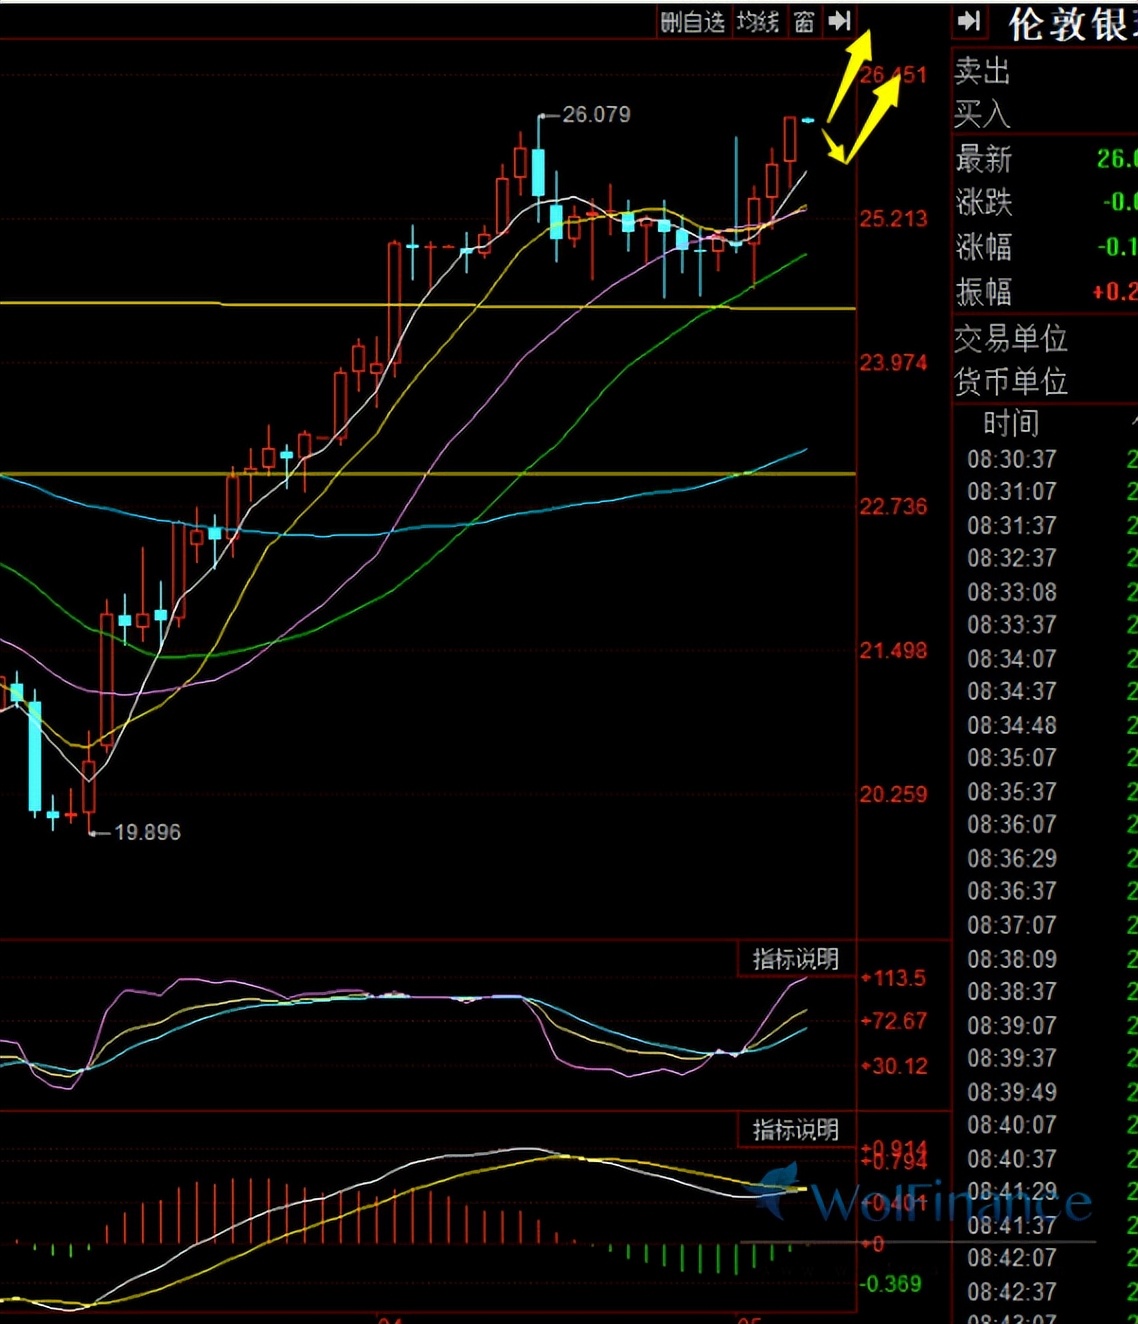Click the +72.67 indicator axis value

point(894,1021)
